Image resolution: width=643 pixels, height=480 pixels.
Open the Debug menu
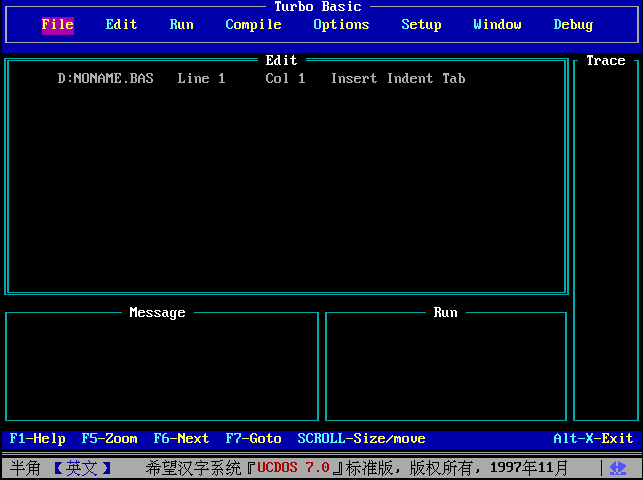573,25
